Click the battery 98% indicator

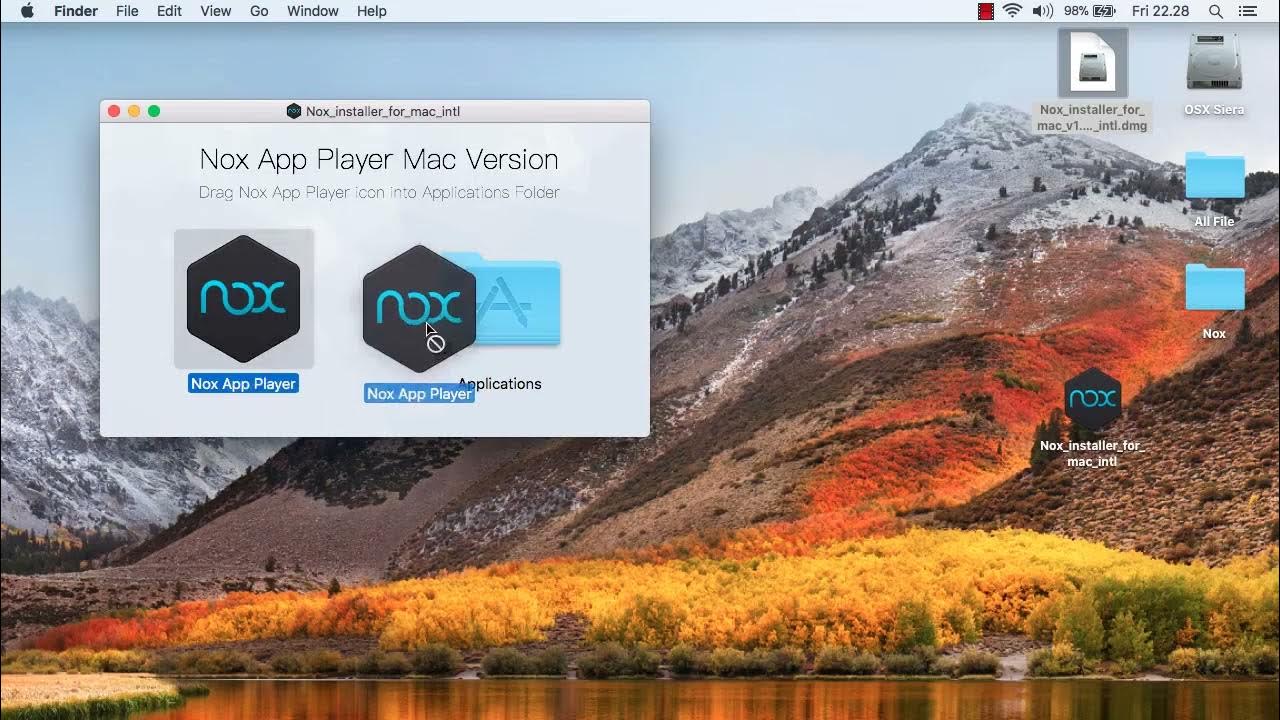pos(1089,11)
